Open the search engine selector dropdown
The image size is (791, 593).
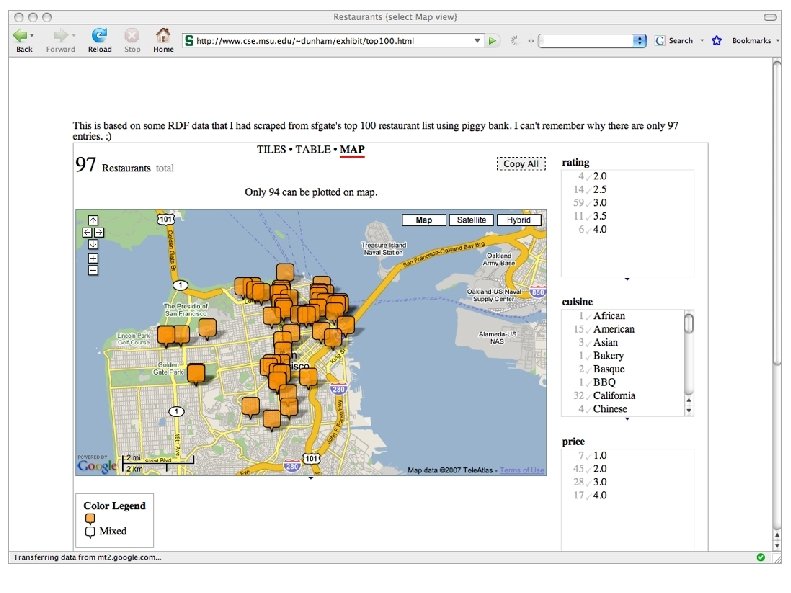[x=639, y=41]
